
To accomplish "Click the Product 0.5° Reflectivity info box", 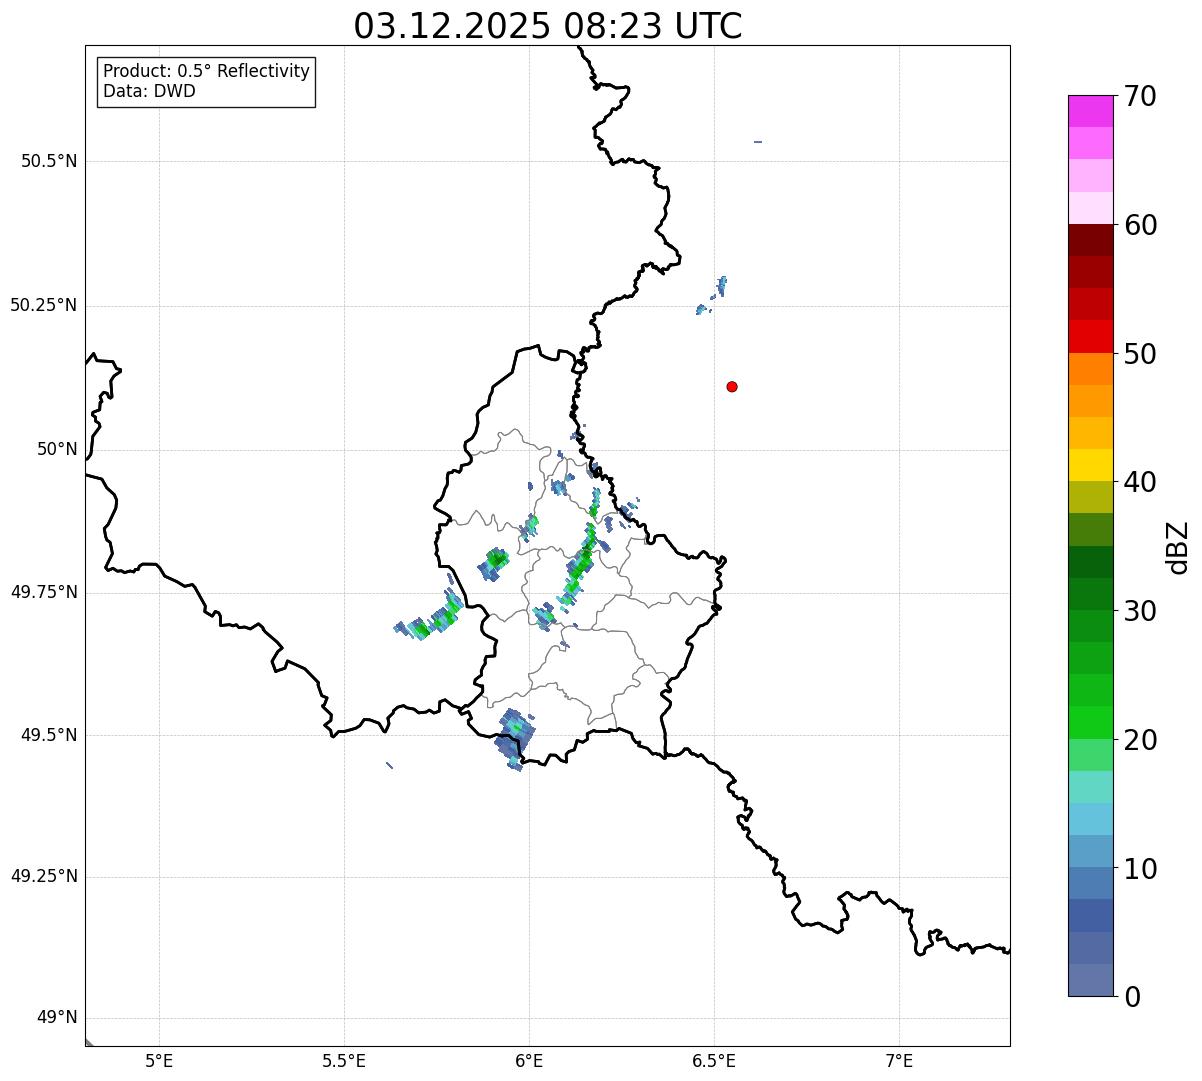I will (x=206, y=82).
